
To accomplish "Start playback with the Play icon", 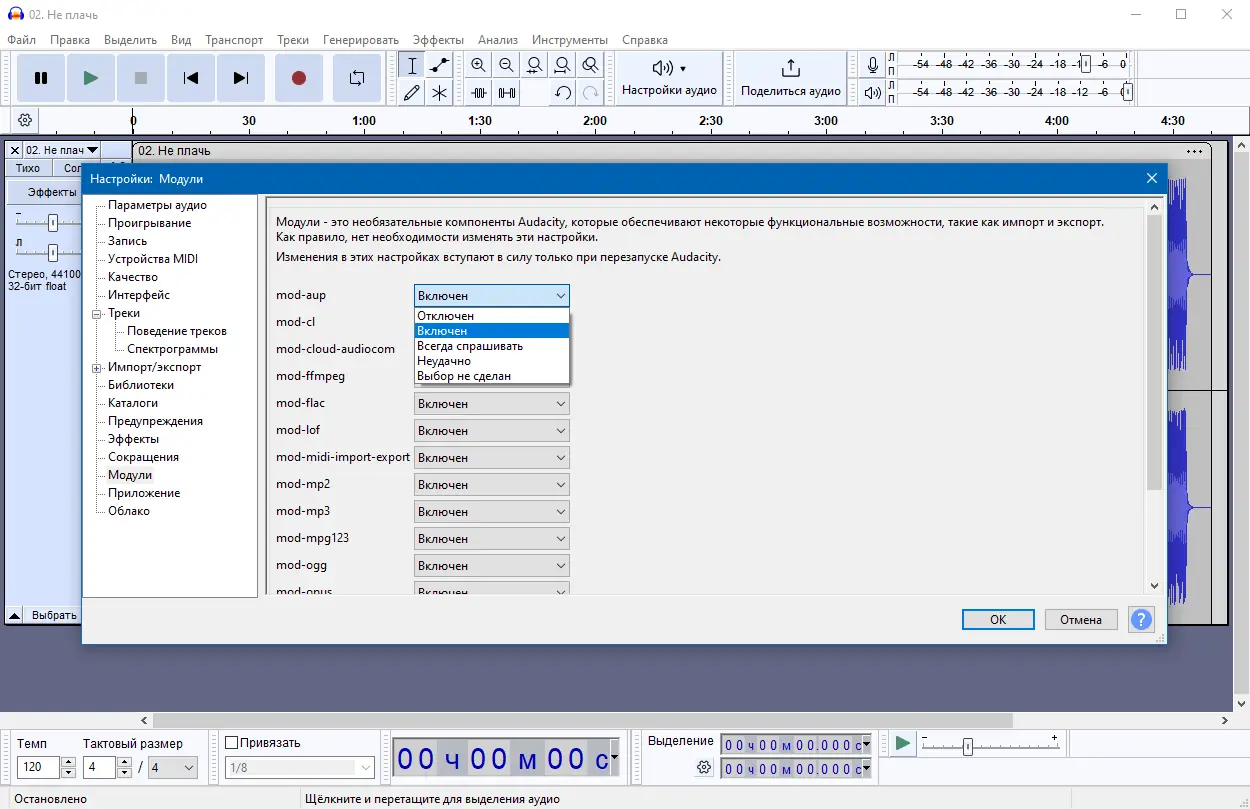I will pos(90,77).
